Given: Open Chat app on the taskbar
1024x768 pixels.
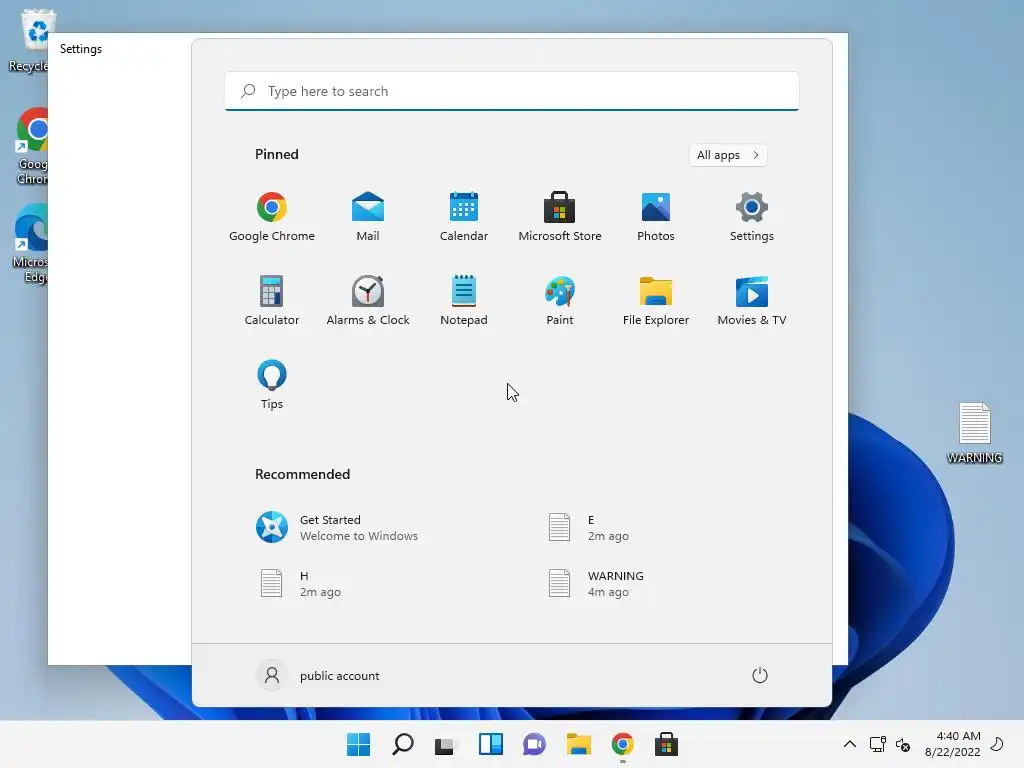Looking at the screenshot, I should click(534, 744).
